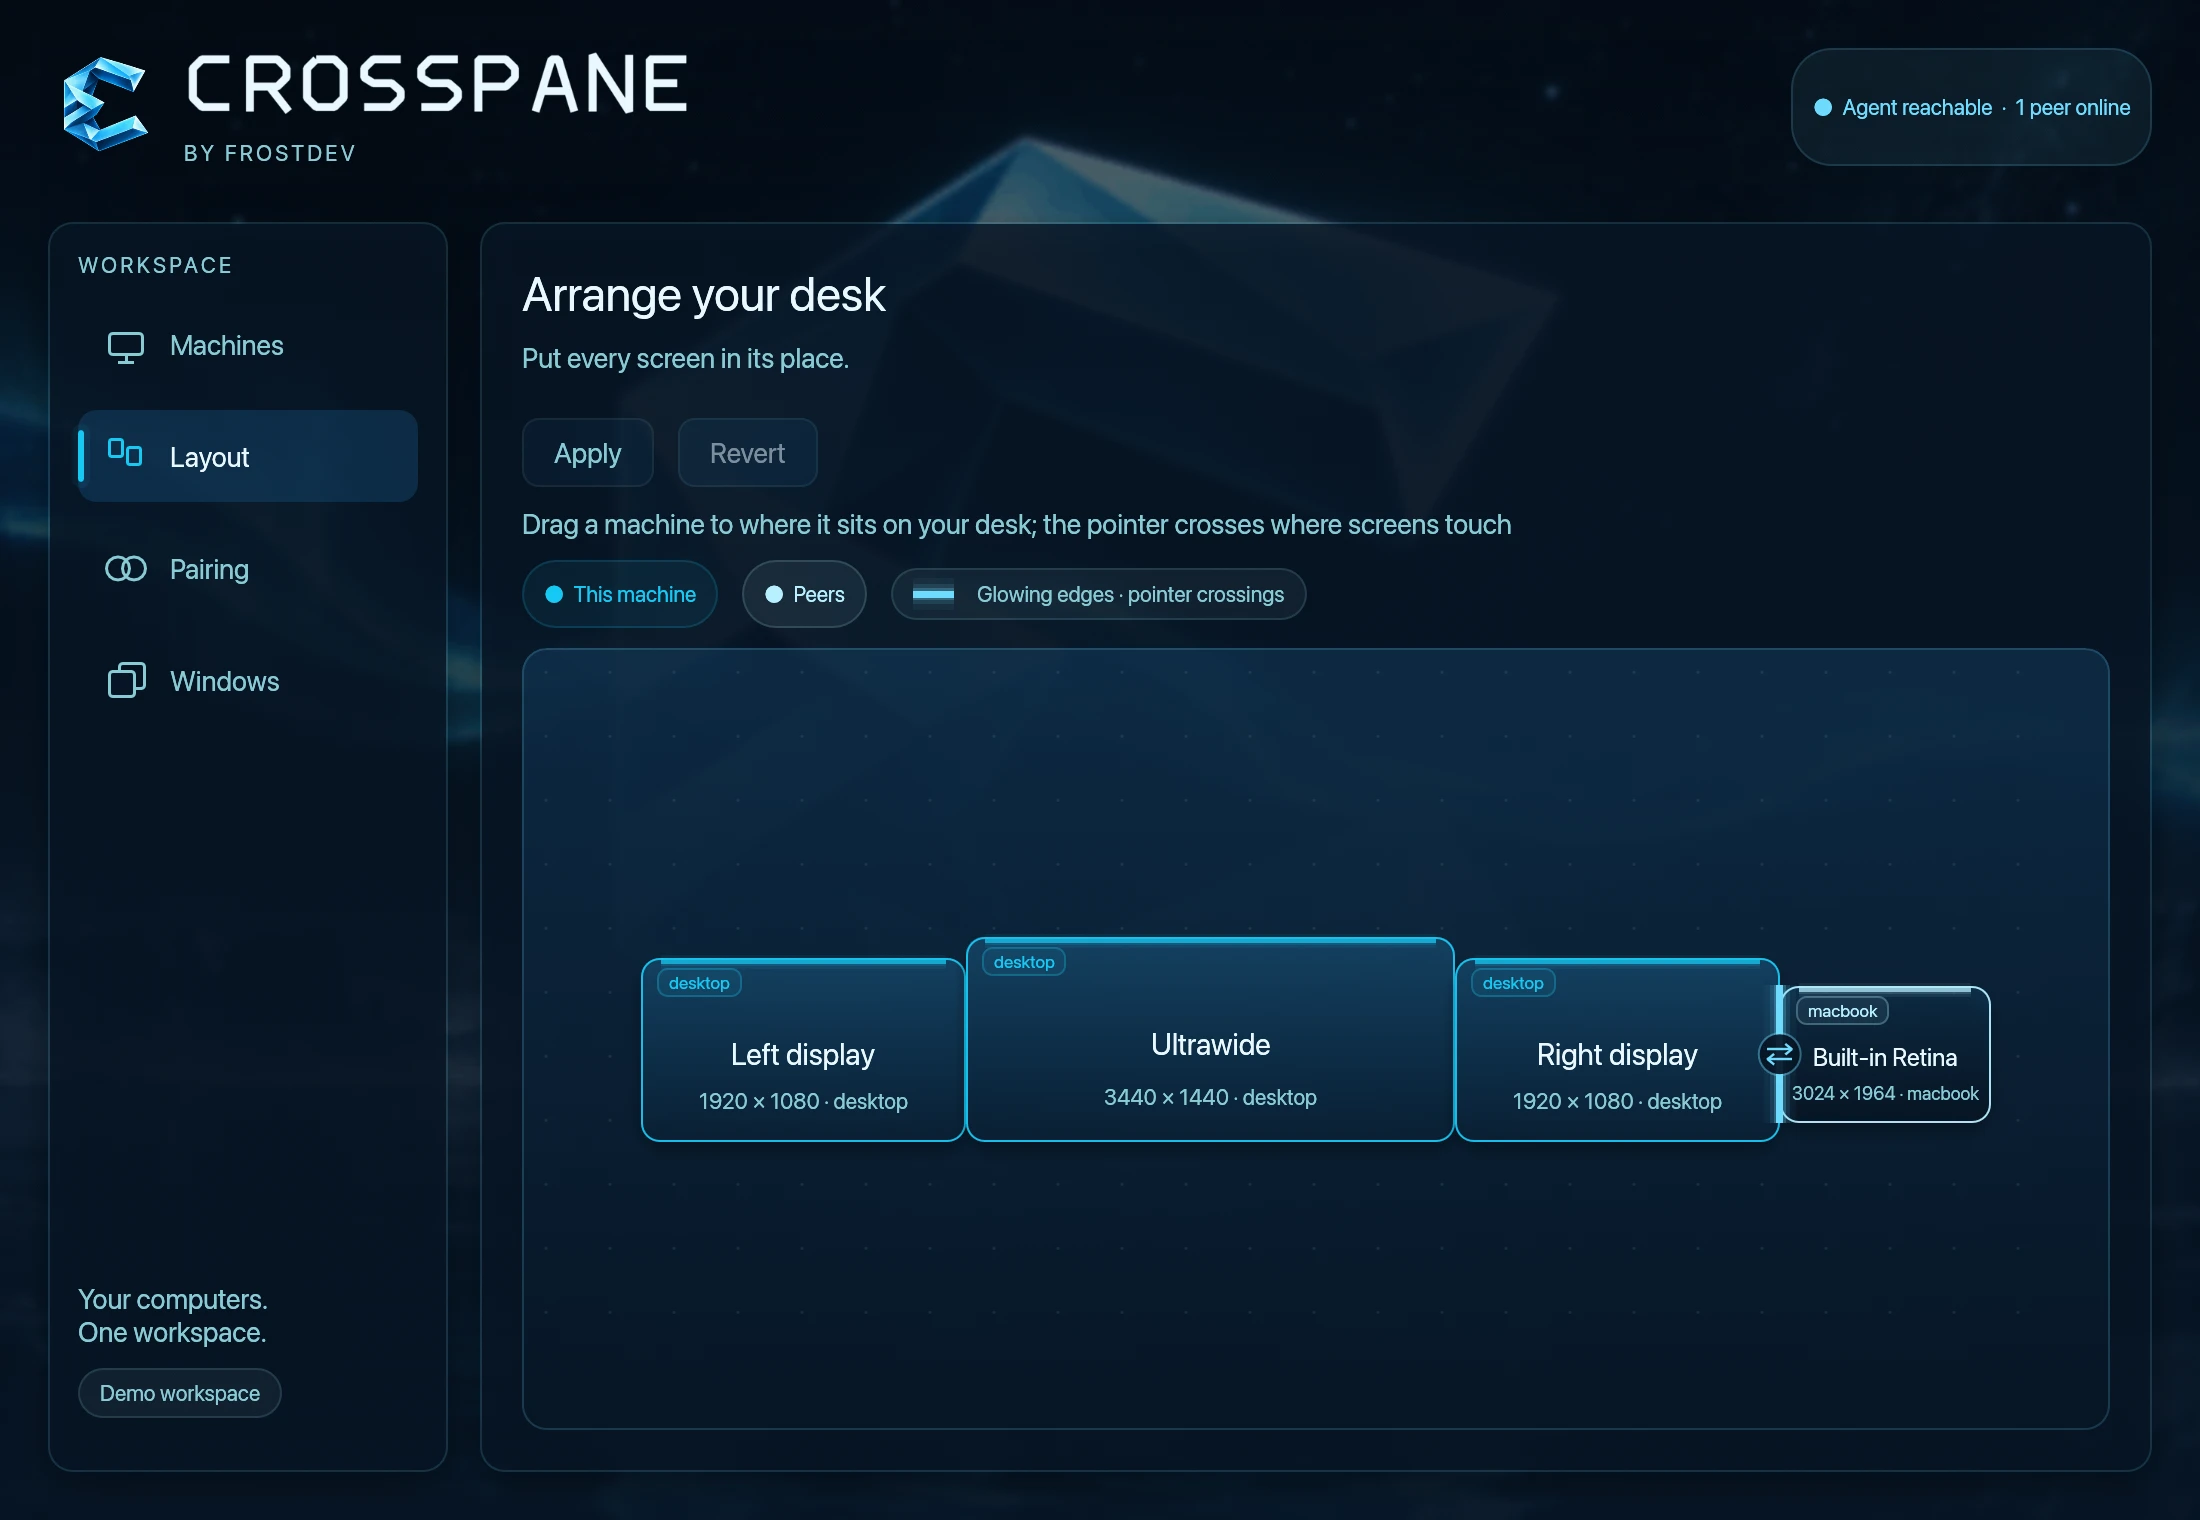Select the Ultrawide display tile

point(1210,1040)
